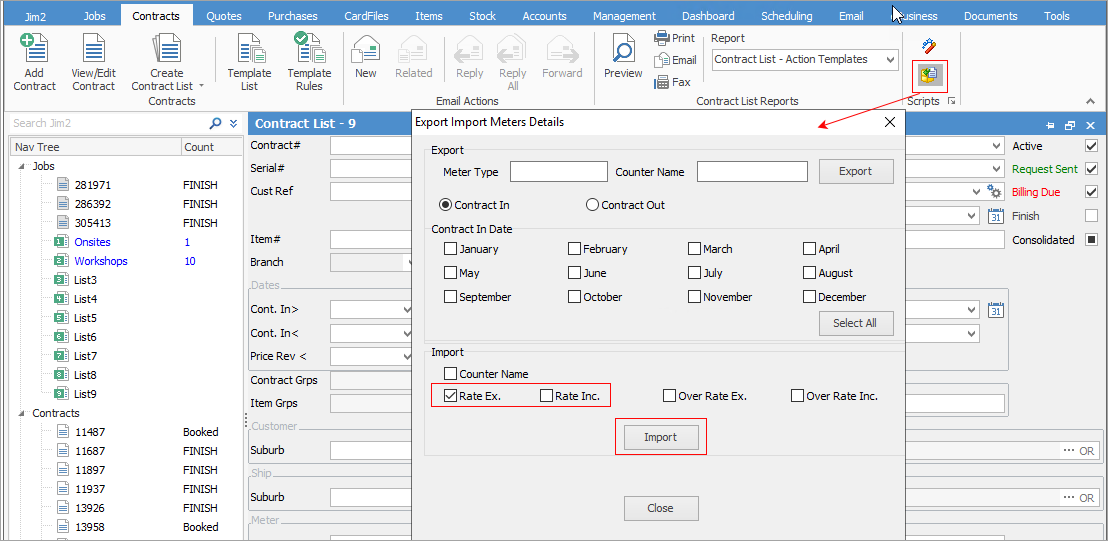Viewport: 1108px width, 541px height.
Task: Untick the Rate Ex. checkbox
Action: pyautogui.click(x=451, y=396)
